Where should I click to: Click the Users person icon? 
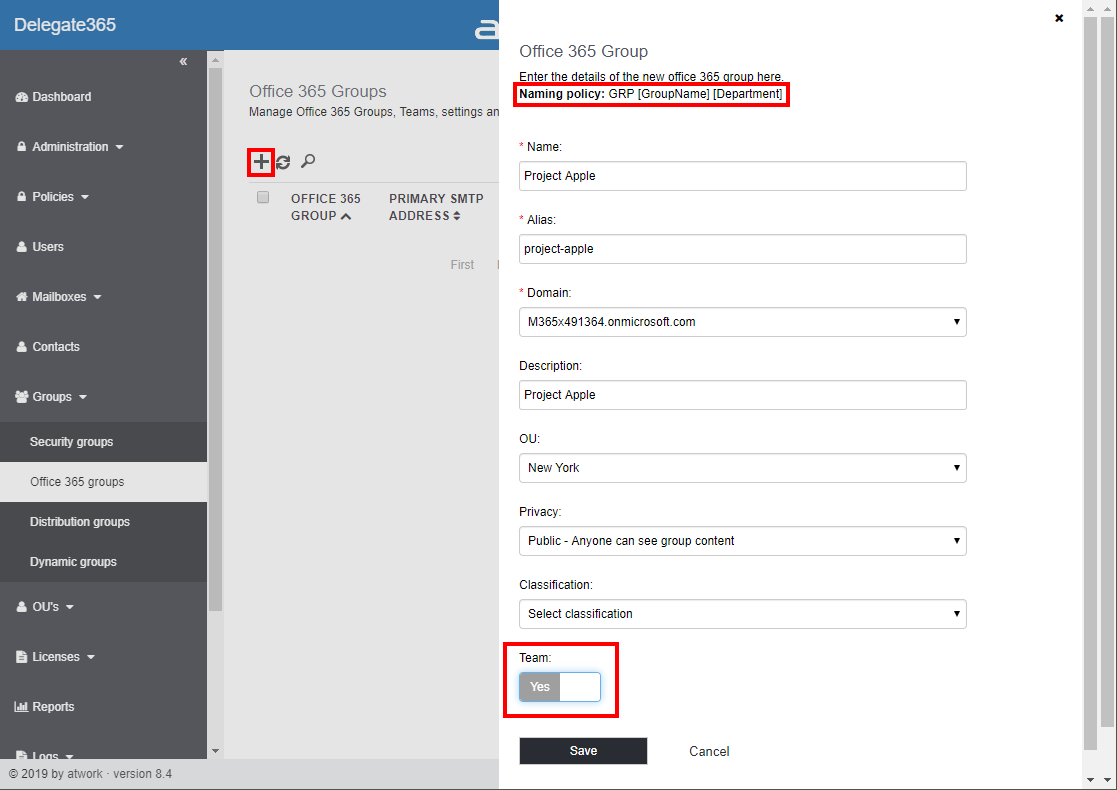point(21,246)
